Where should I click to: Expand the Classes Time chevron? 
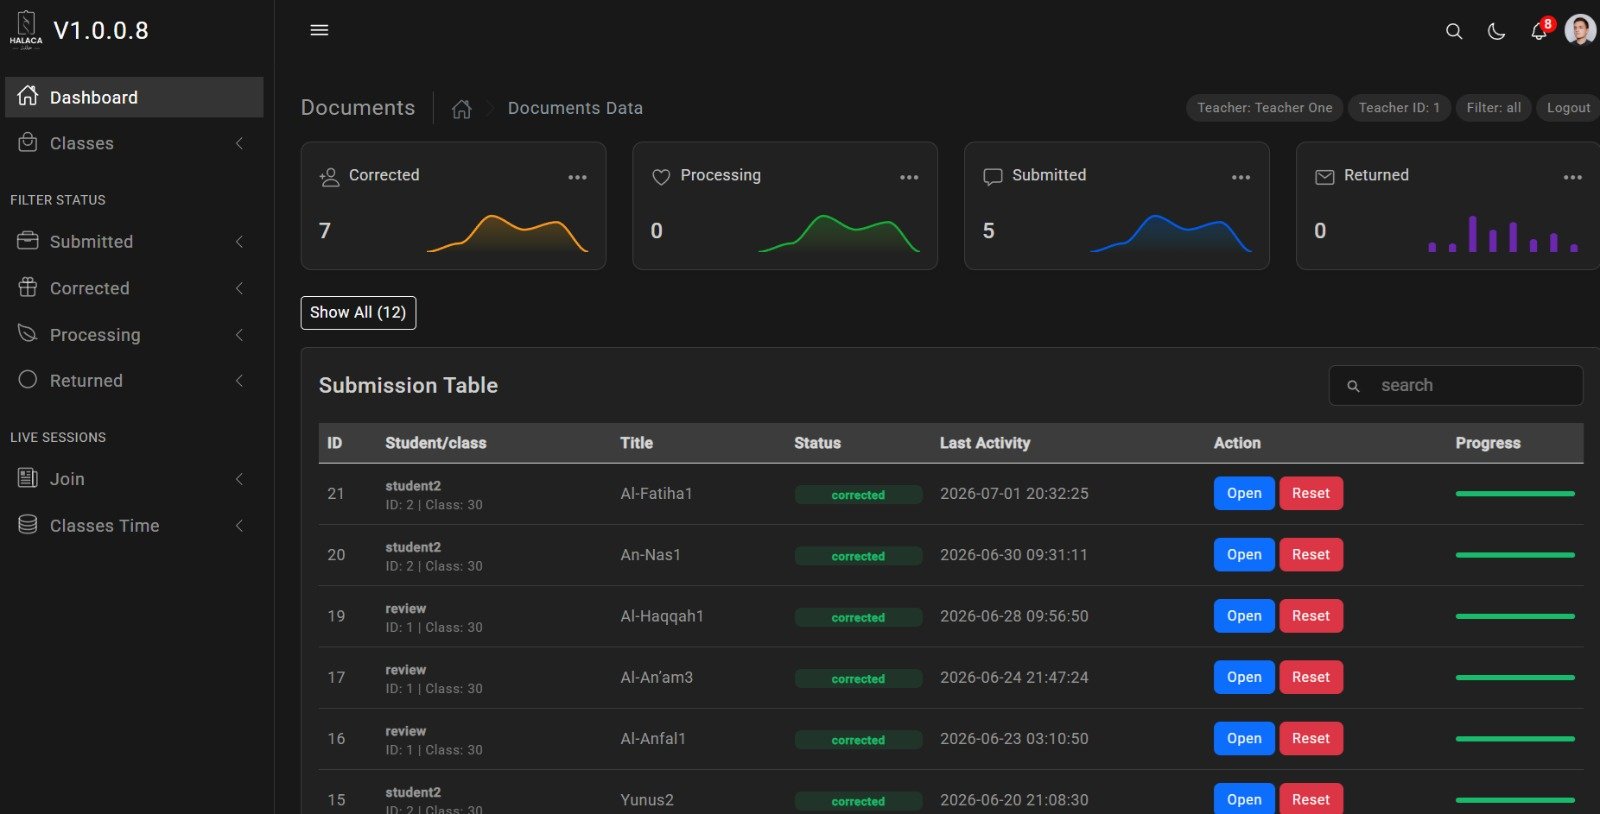(x=239, y=526)
